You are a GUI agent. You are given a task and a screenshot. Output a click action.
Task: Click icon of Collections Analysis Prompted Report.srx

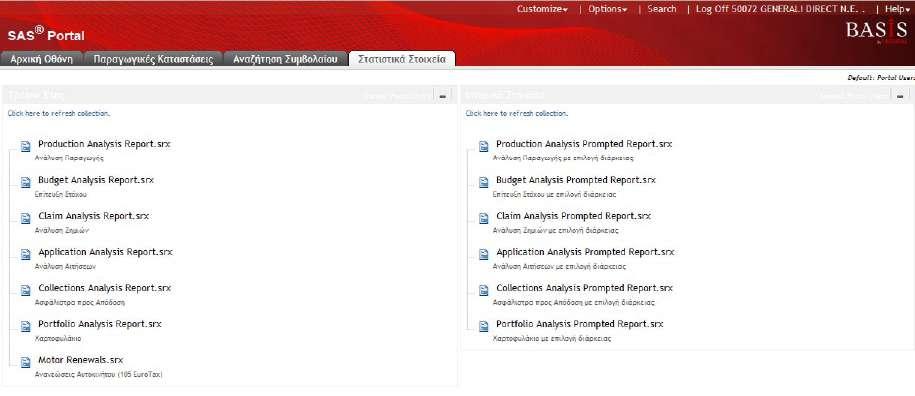(484, 290)
